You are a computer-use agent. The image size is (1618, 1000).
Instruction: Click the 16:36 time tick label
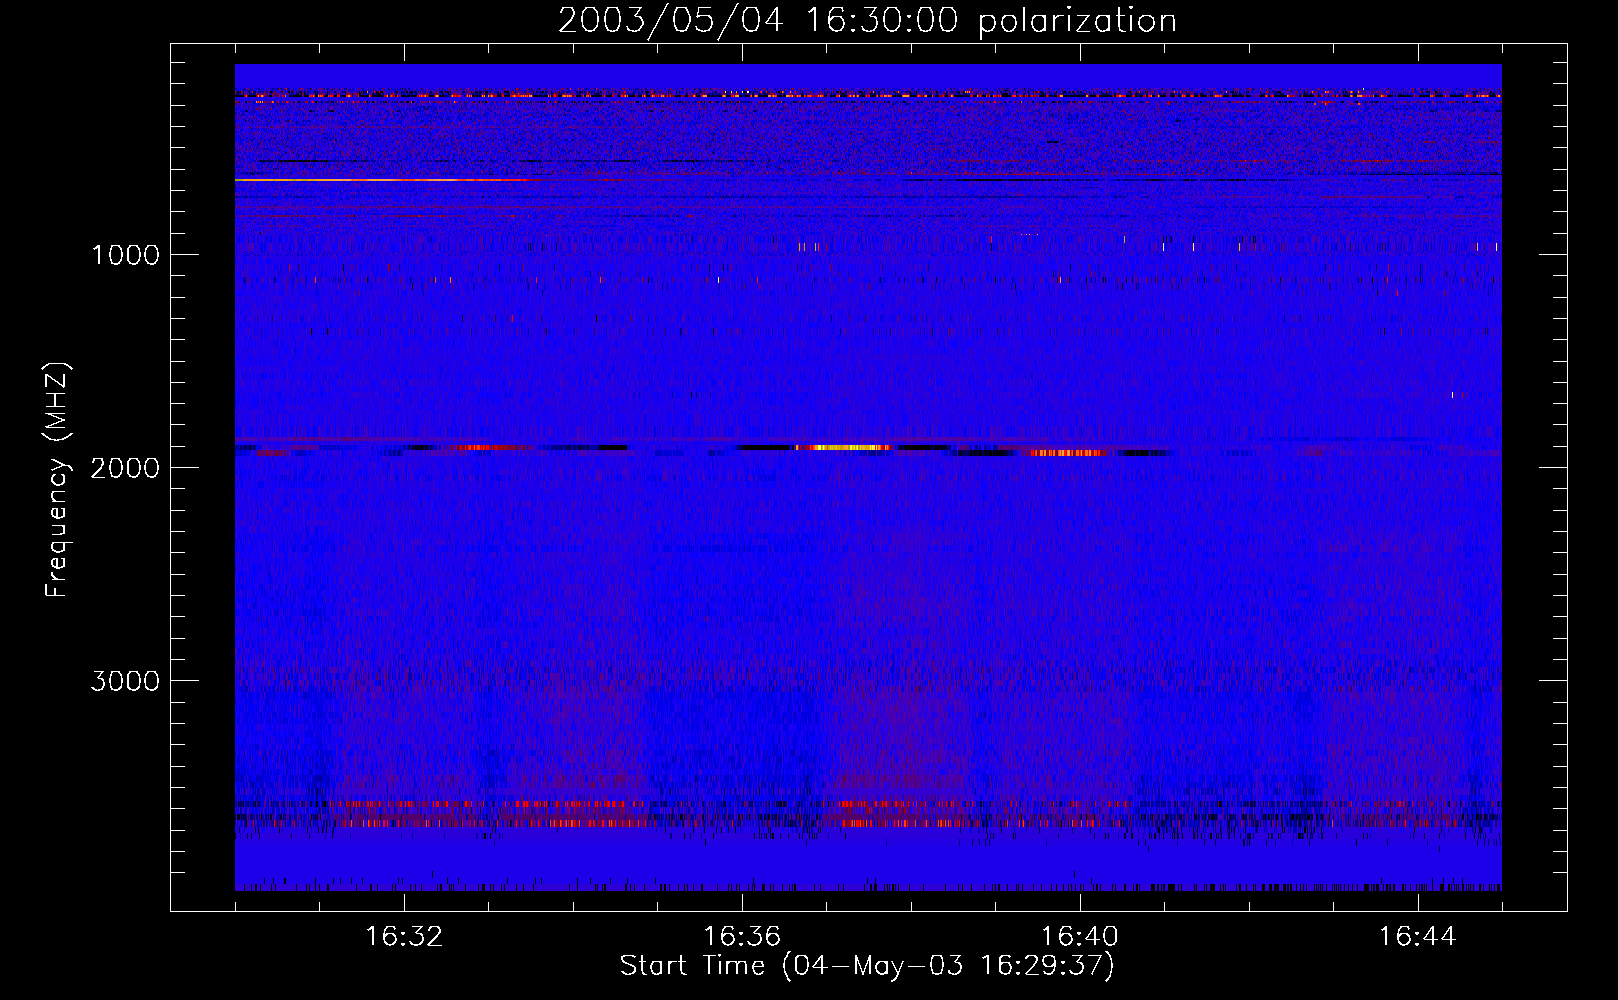point(742,937)
